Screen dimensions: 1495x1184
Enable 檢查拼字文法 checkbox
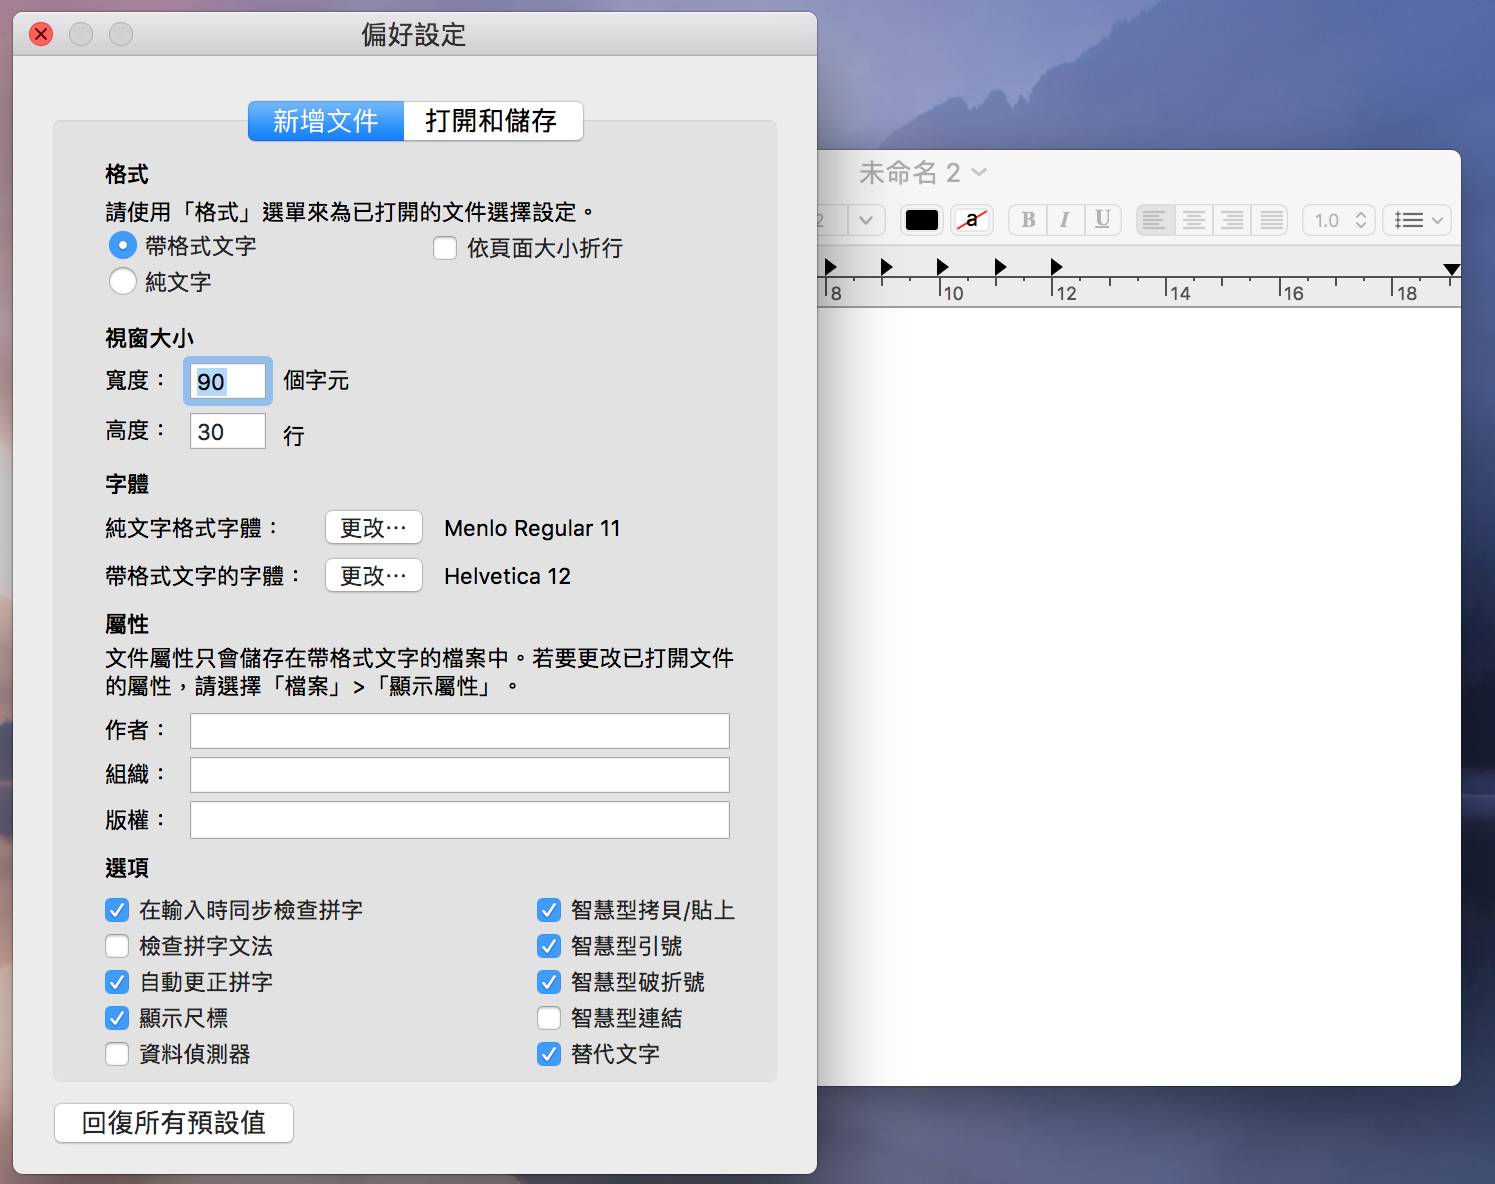[117, 946]
